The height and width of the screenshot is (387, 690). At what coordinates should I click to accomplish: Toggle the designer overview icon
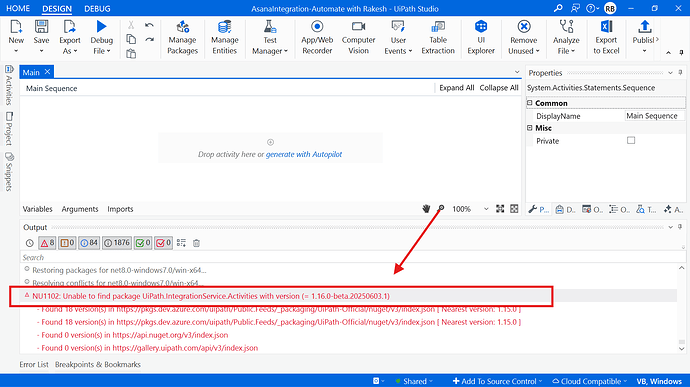pos(514,209)
